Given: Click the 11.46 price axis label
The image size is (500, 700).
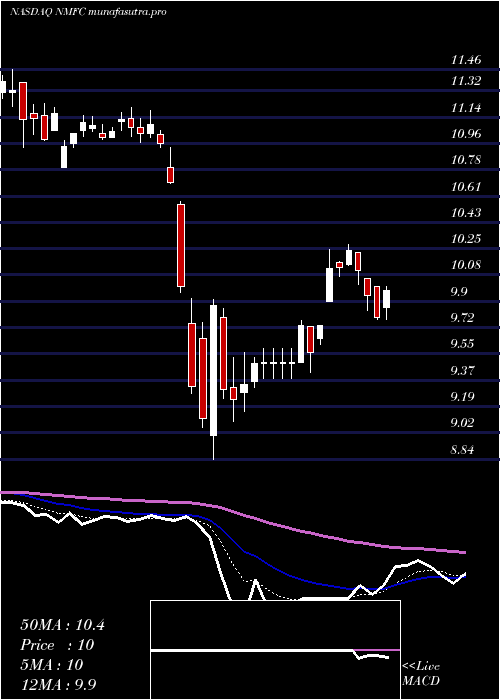Looking at the screenshot, I should point(466,60).
